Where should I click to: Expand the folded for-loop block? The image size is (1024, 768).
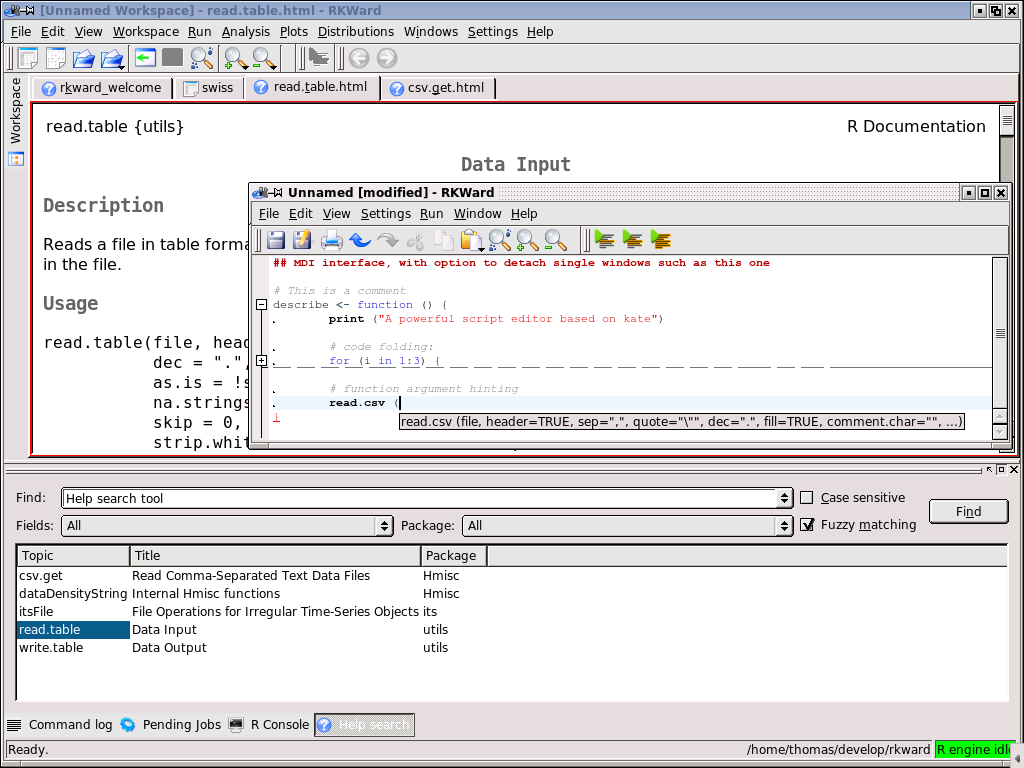coord(261,360)
